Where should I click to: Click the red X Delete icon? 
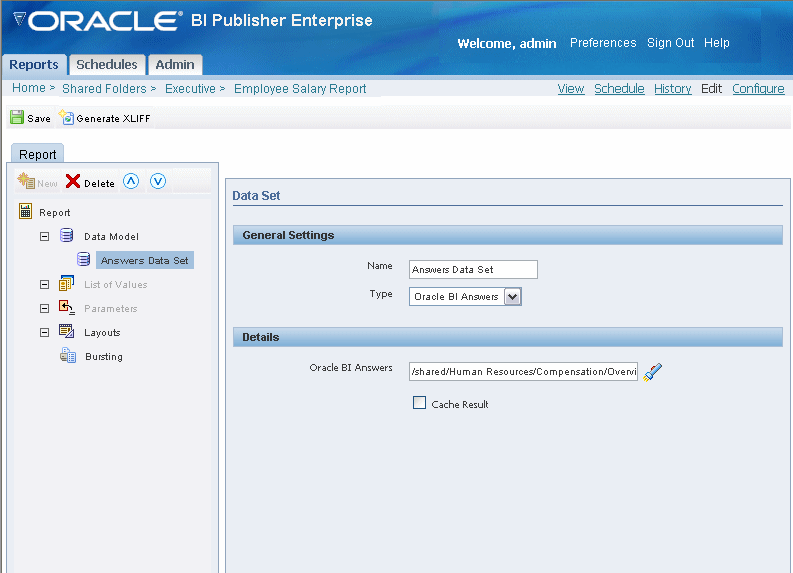point(73,181)
